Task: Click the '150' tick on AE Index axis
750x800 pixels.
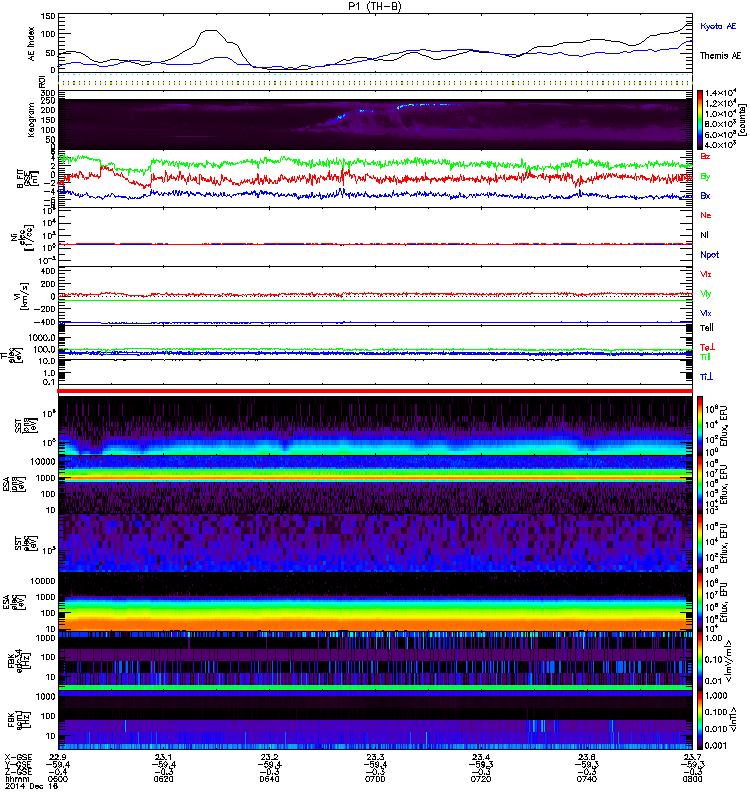Action: click(x=47, y=17)
